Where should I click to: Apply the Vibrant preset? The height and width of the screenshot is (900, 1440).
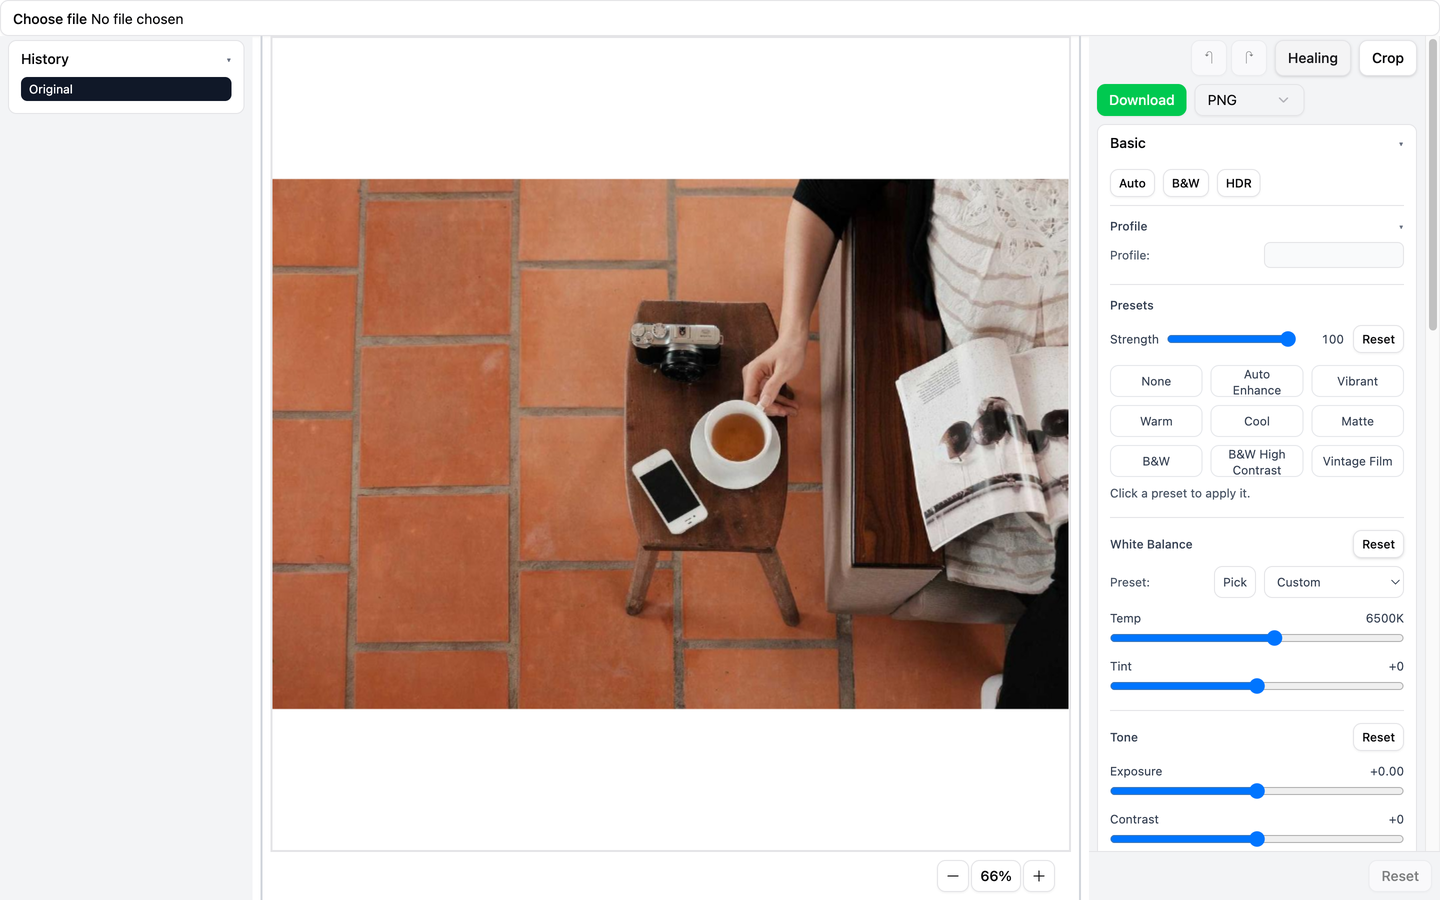pos(1357,381)
